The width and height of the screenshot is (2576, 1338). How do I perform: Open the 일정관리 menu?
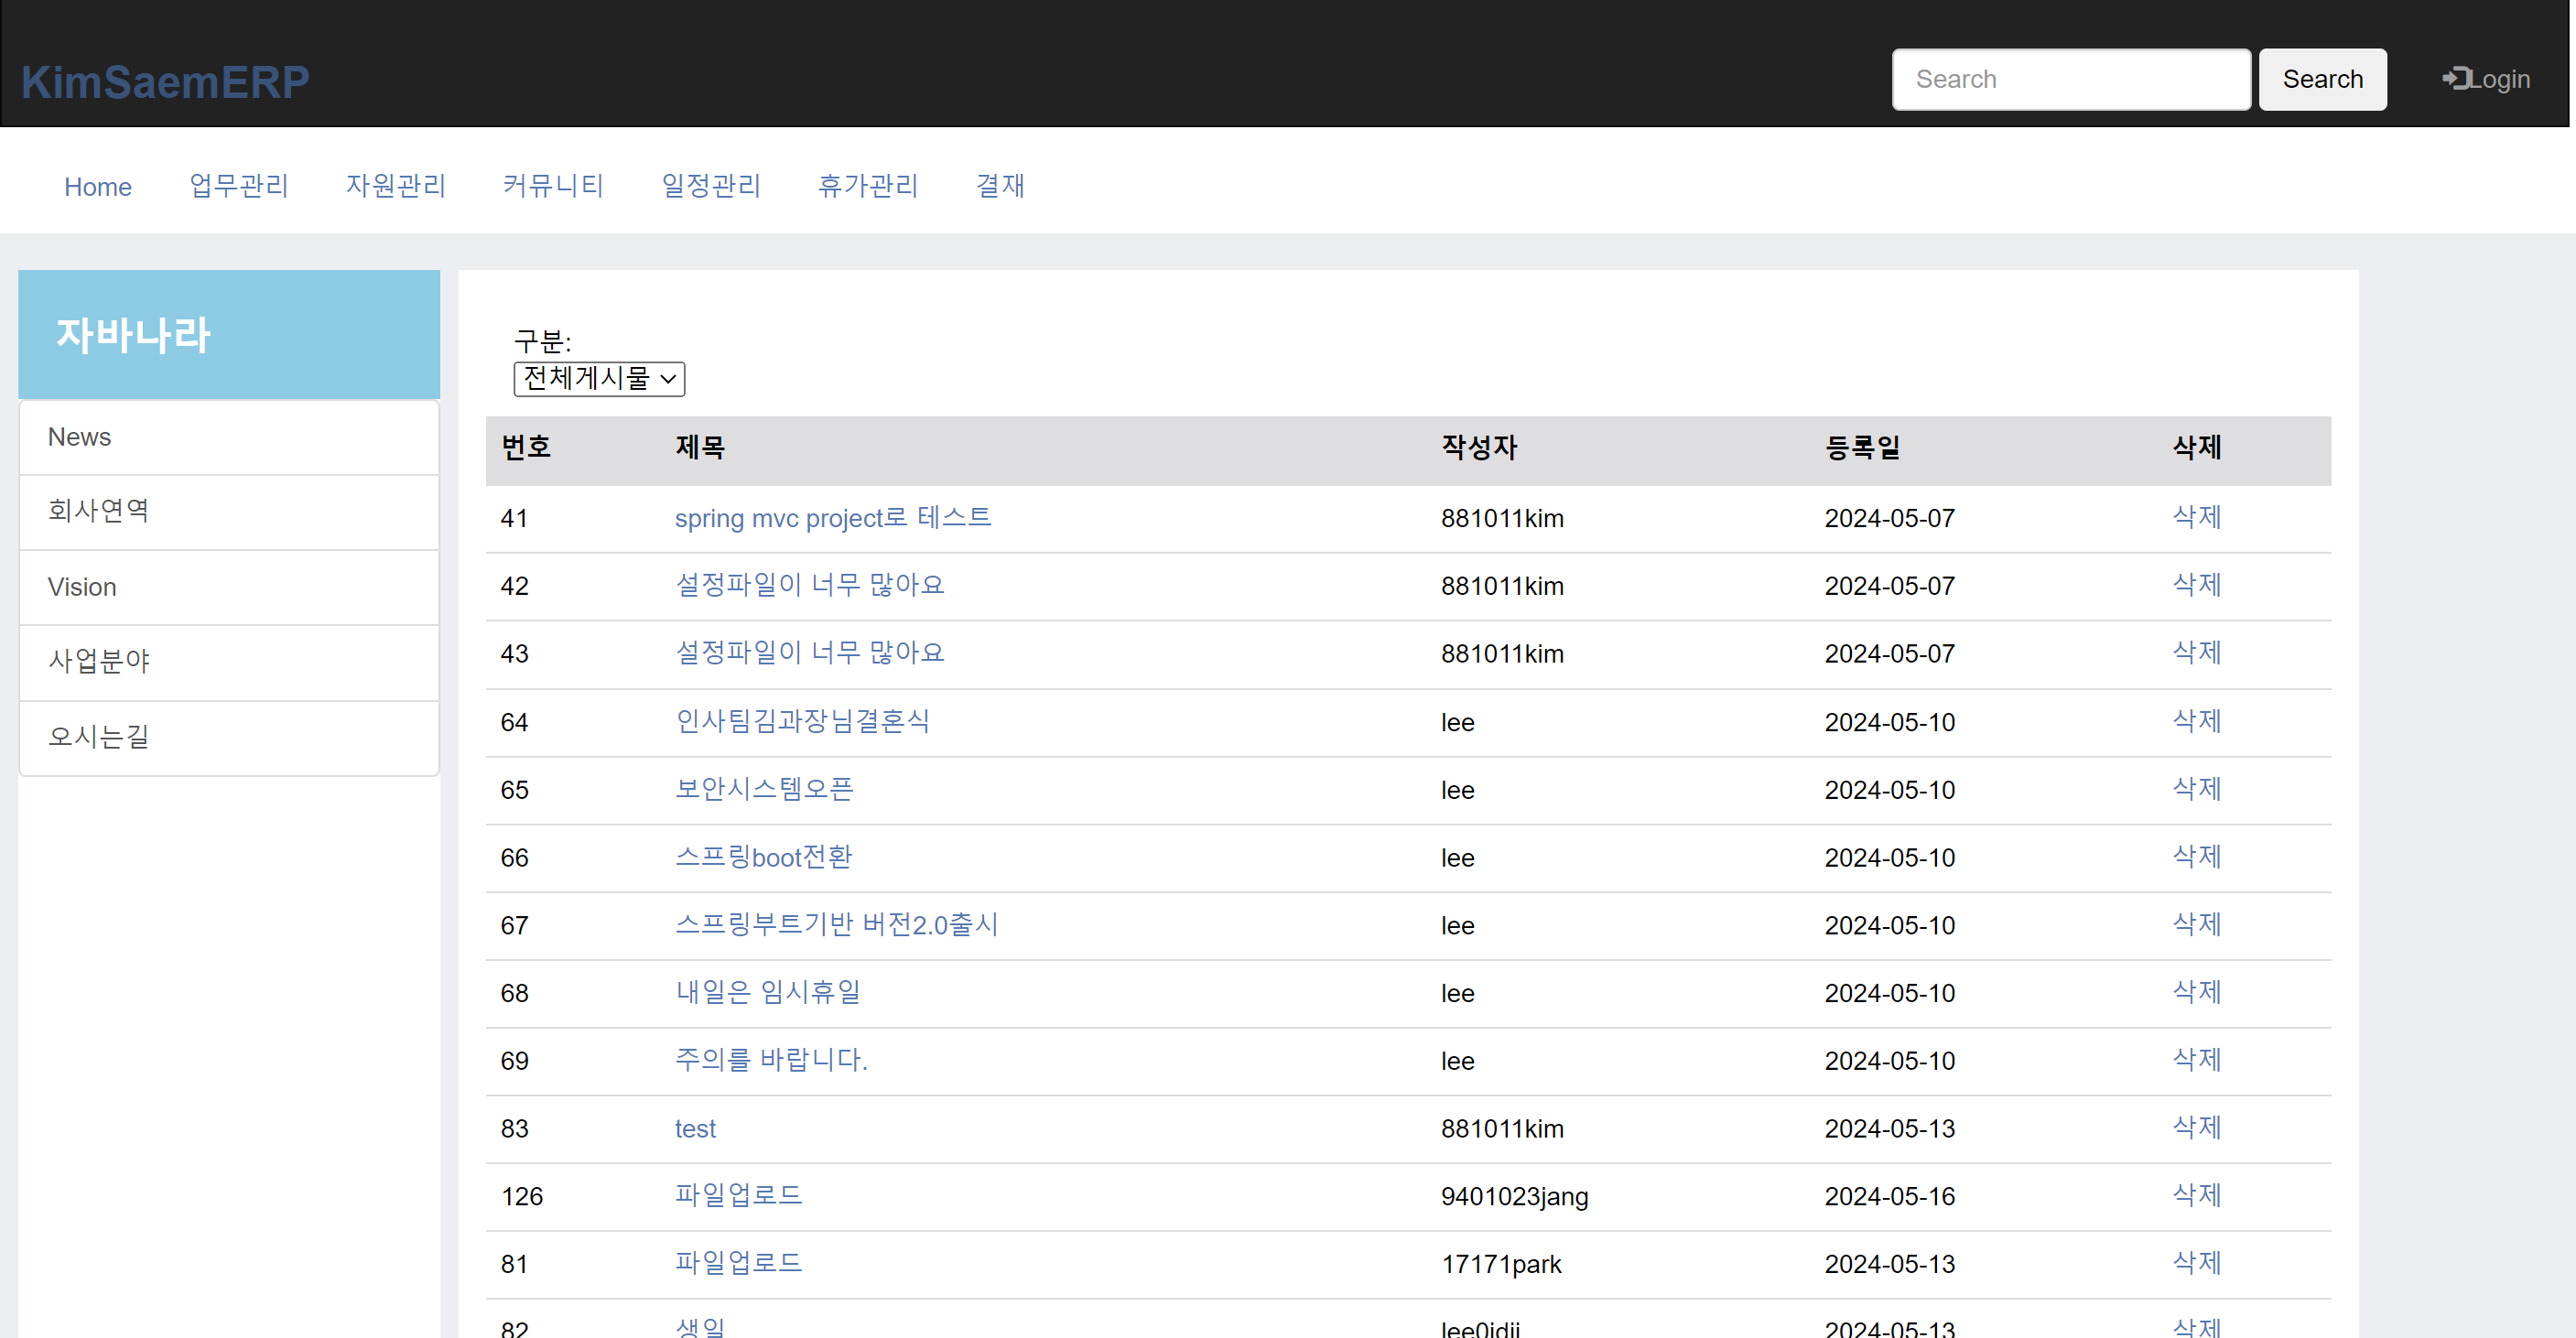tap(710, 186)
